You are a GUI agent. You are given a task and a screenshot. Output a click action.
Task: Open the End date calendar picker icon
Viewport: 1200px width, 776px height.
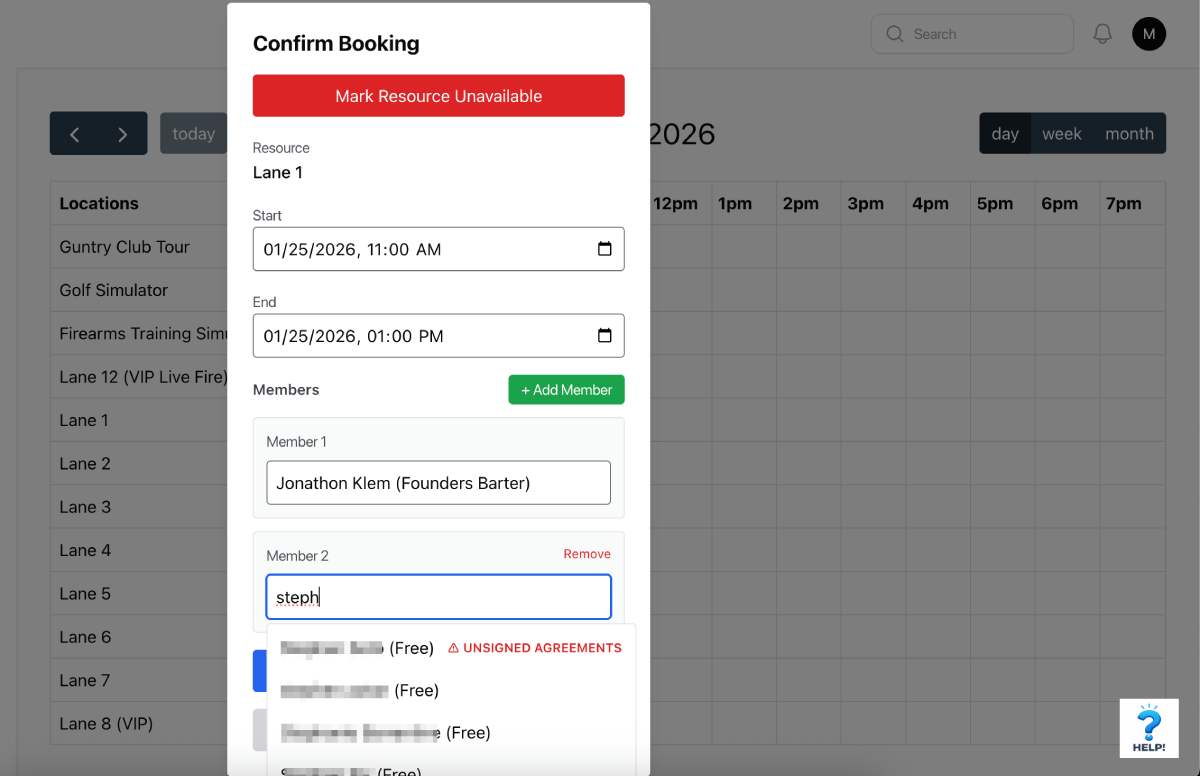(604, 336)
